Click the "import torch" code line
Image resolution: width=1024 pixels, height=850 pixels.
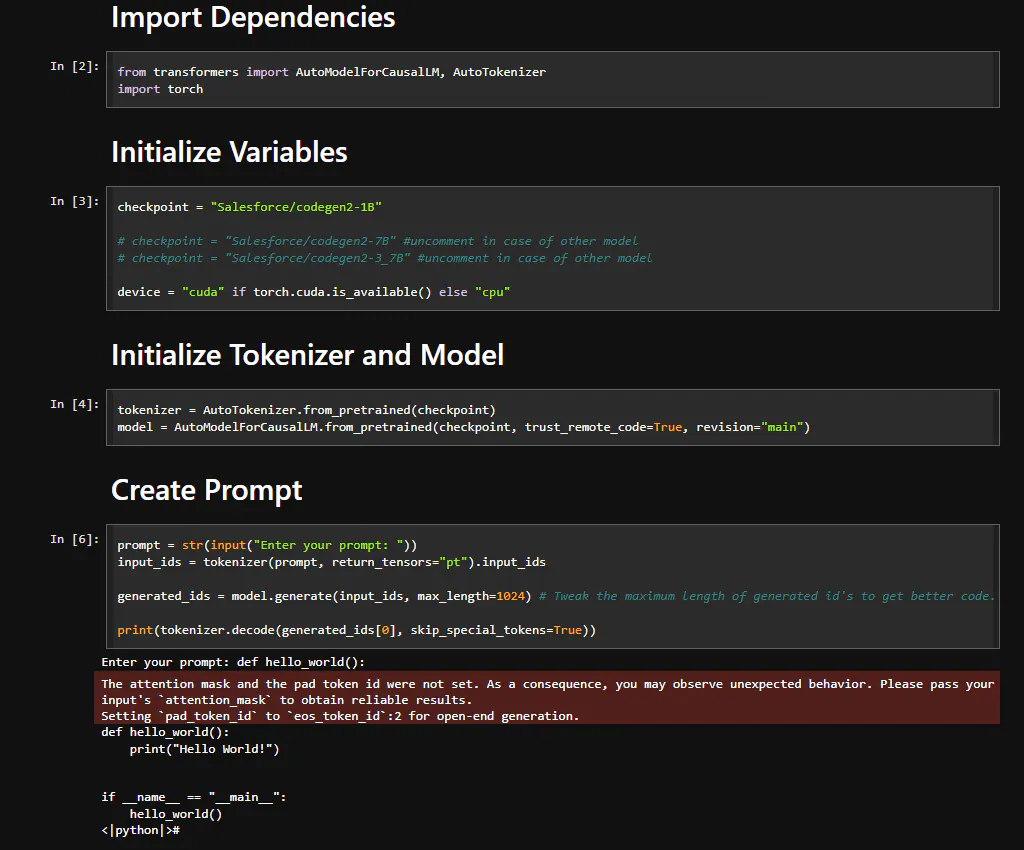(x=160, y=89)
